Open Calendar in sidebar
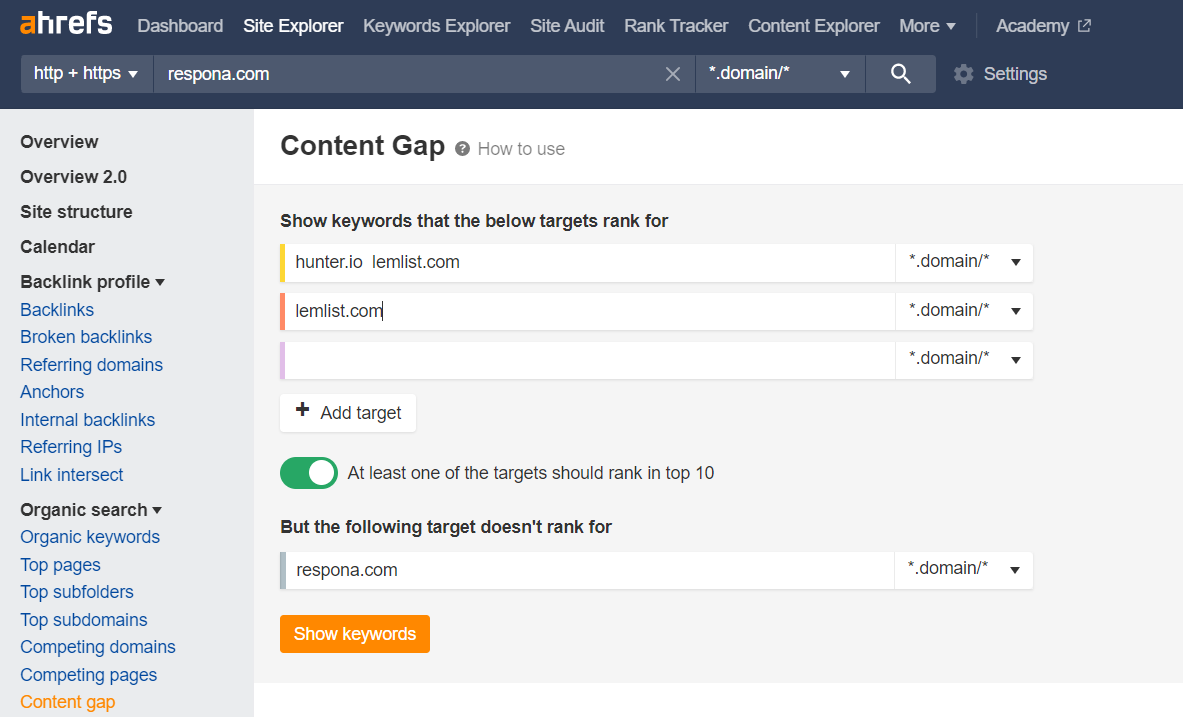This screenshot has width=1183, height=717. click(x=57, y=247)
